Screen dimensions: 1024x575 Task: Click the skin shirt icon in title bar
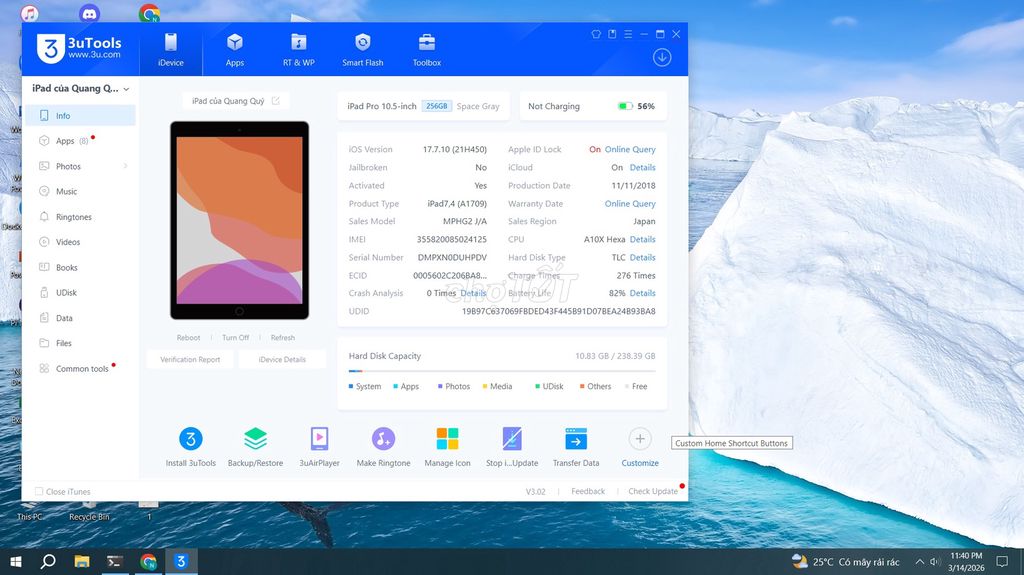click(x=596, y=34)
